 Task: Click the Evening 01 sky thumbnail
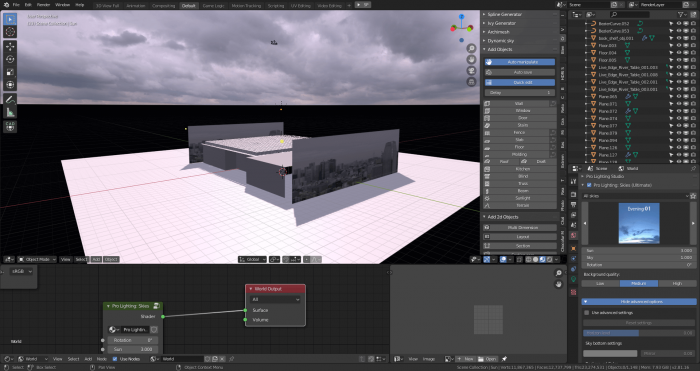[x=639, y=223]
